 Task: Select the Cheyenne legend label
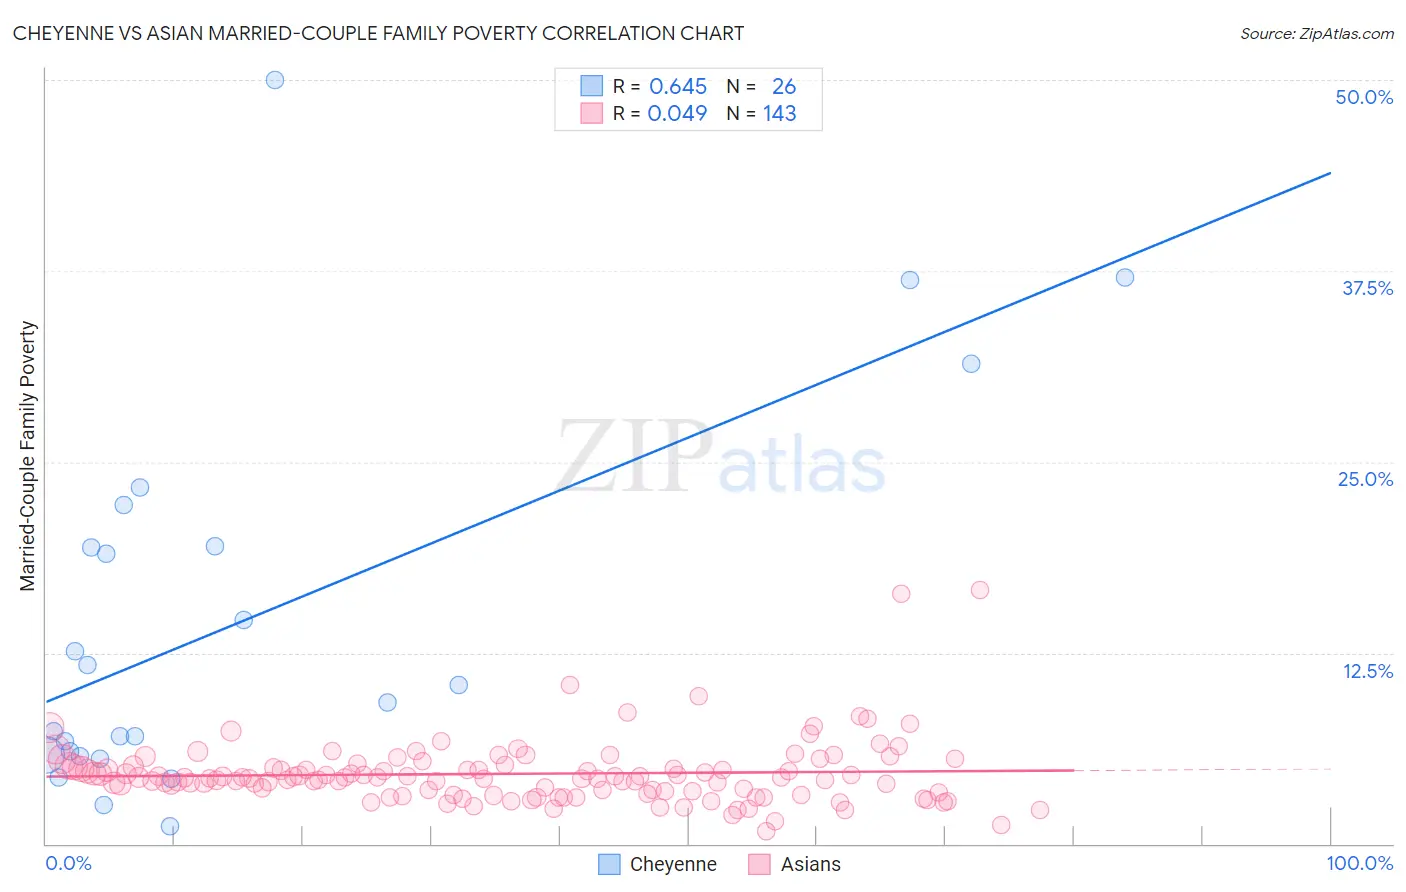[673, 864]
